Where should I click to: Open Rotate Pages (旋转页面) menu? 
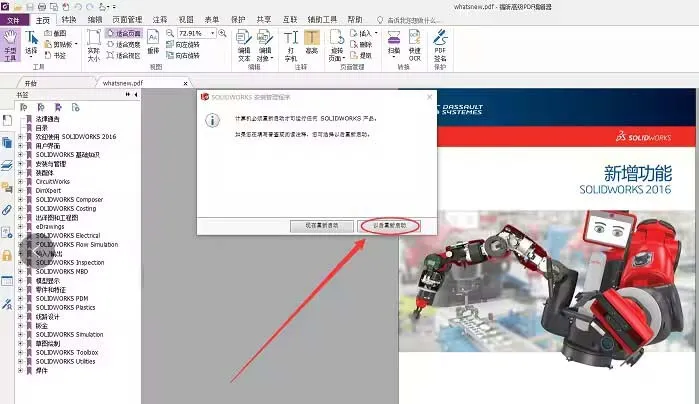[x=337, y=45]
